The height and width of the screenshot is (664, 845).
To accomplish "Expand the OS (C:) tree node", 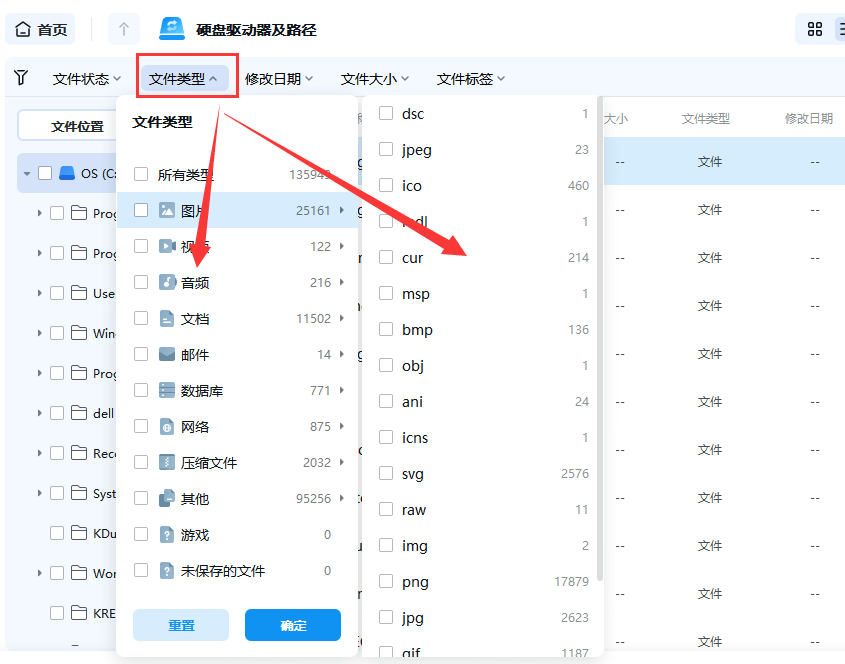I will 26,172.
